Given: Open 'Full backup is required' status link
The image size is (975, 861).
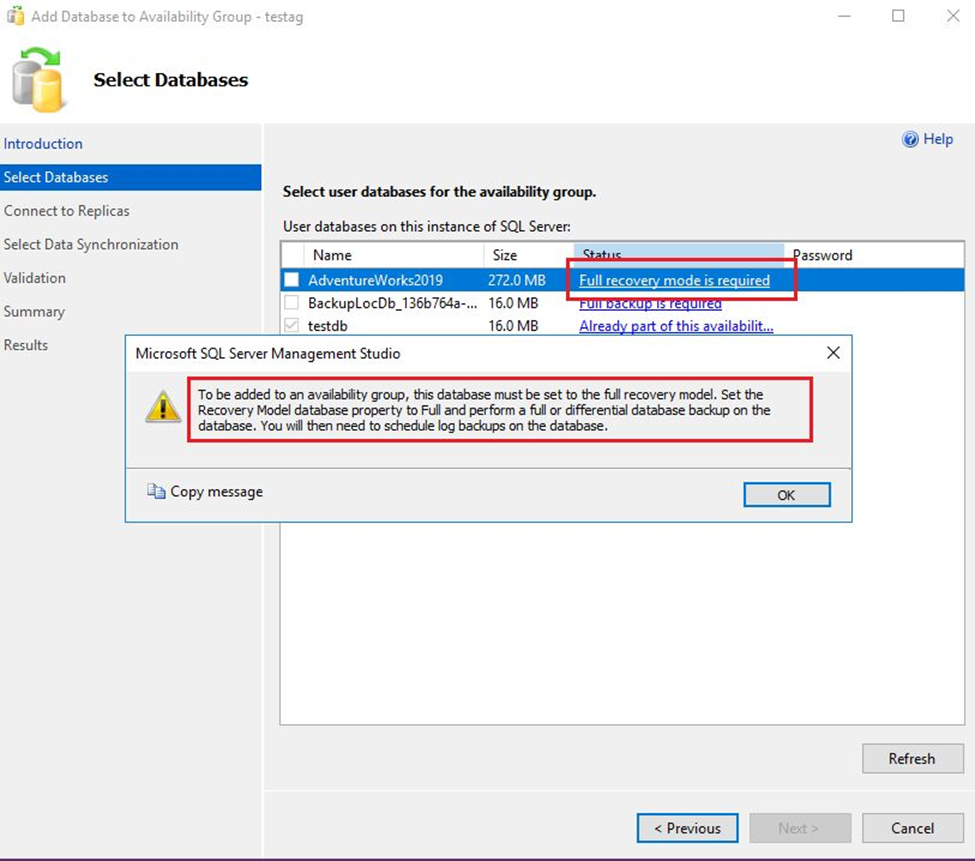Looking at the screenshot, I should (650, 303).
